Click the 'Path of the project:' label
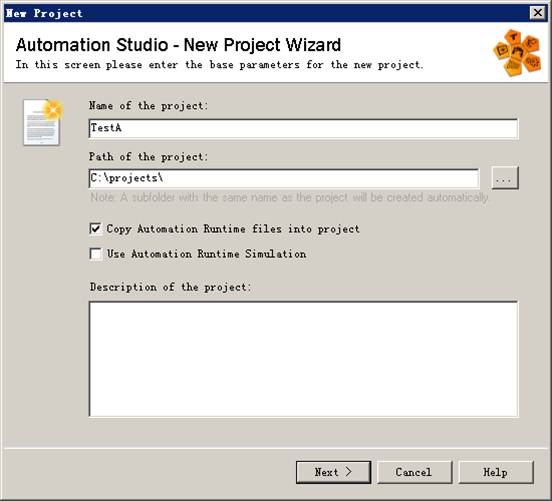Image resolution: width=552 pixels, height=501 pixels. tap(149, 156)
